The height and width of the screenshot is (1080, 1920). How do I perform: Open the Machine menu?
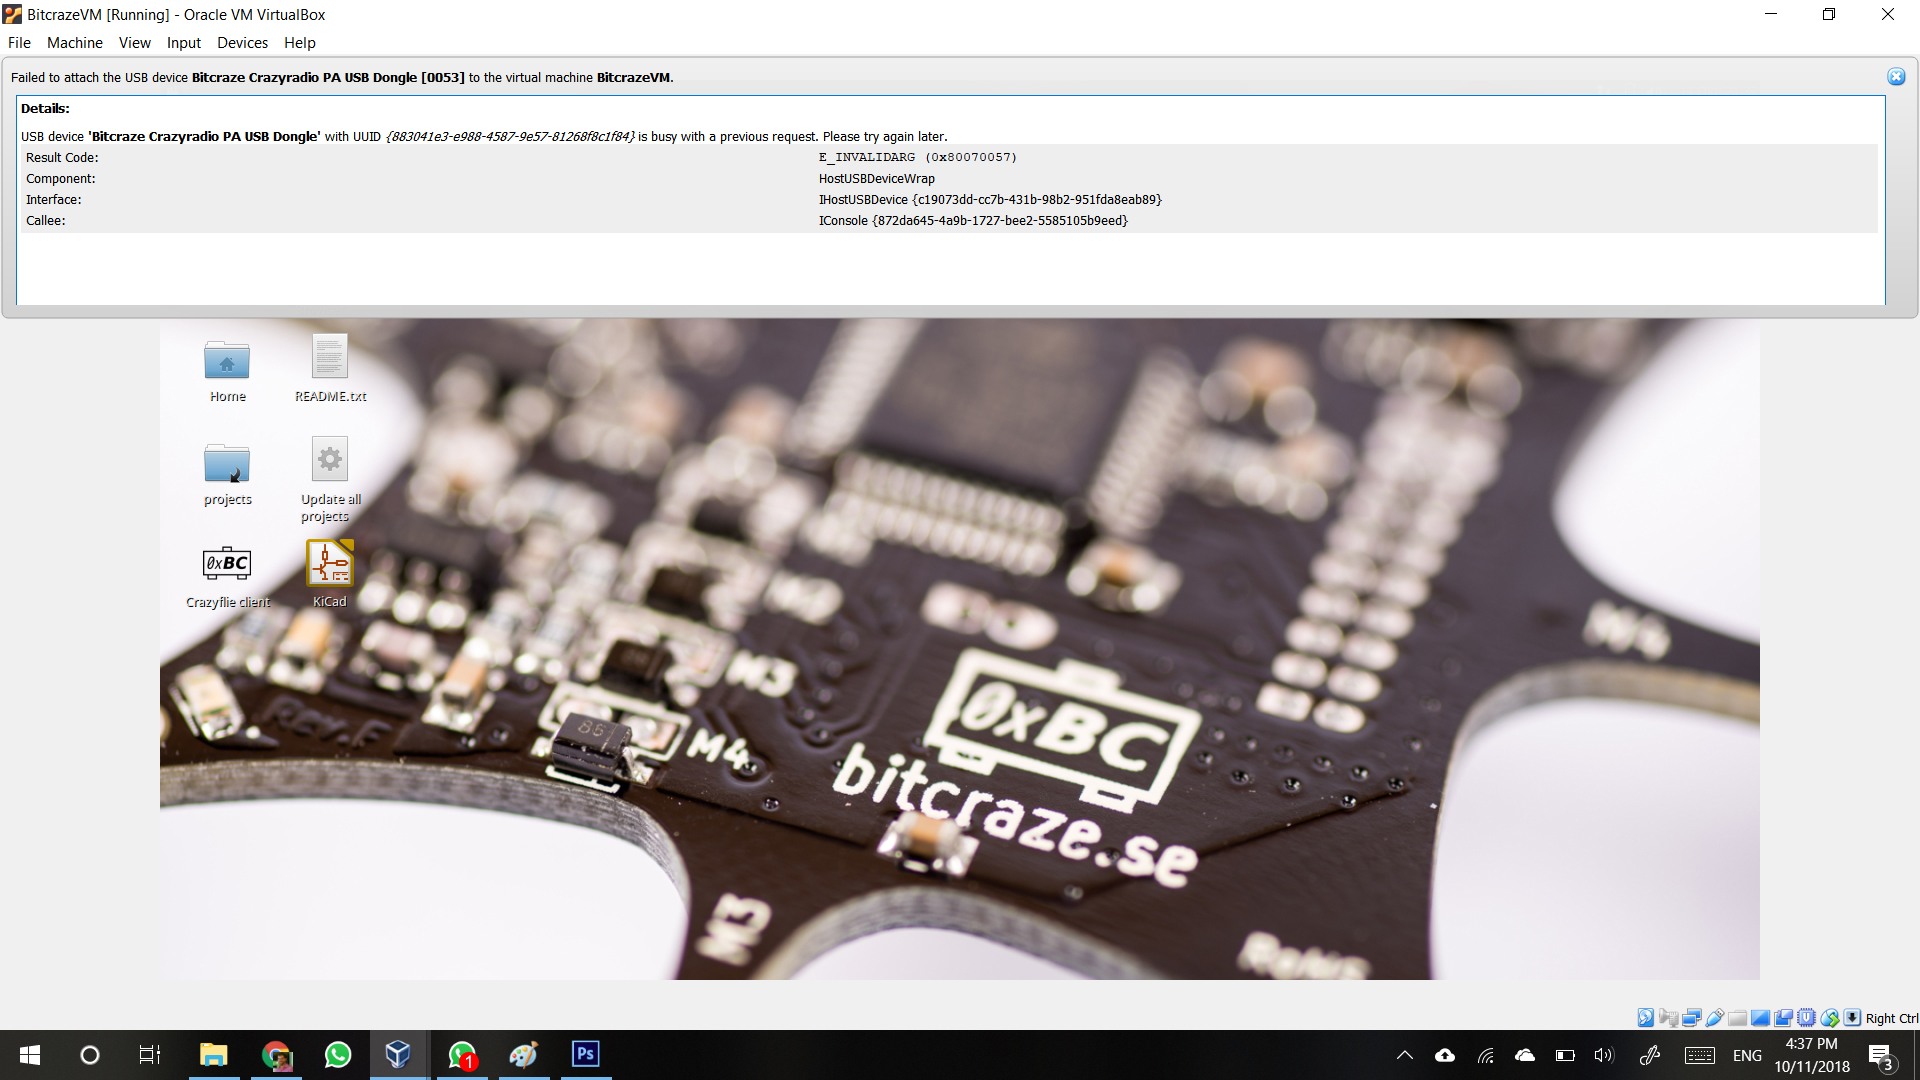(x=74, y=43)
